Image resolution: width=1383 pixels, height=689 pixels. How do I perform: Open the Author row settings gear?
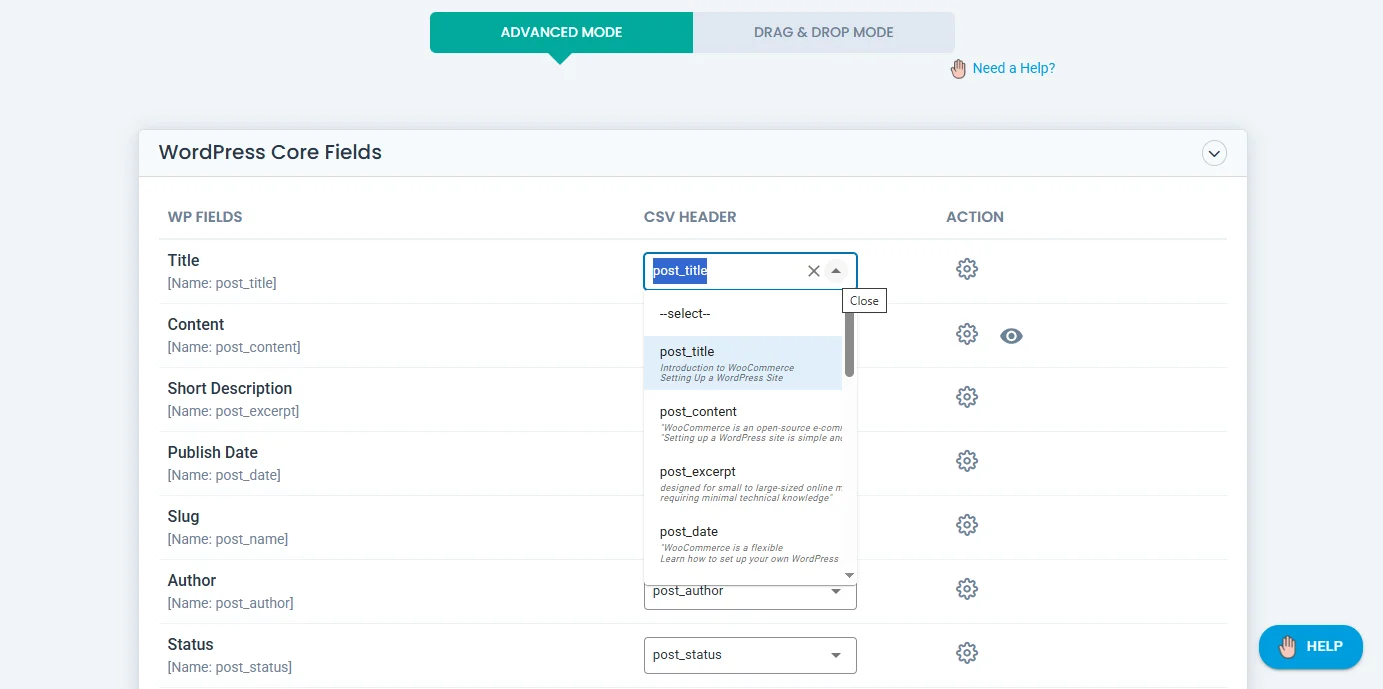(x=966, y=589)
